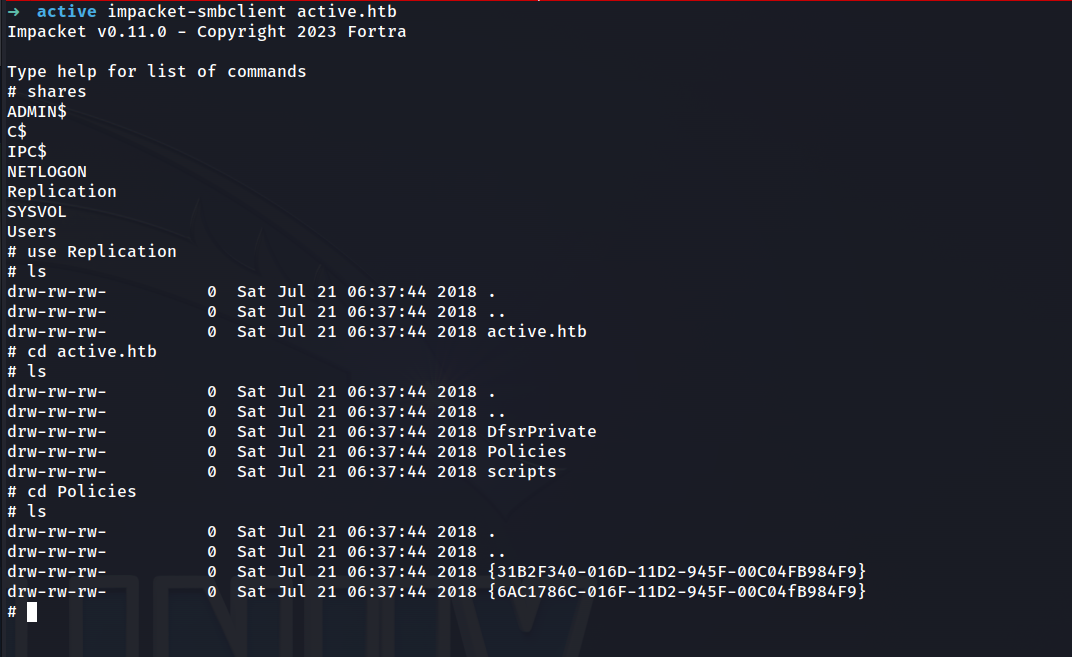1072x657 pixels.
Task: Click the DfsrPrivate directory entry
Action: pos(541,432)
